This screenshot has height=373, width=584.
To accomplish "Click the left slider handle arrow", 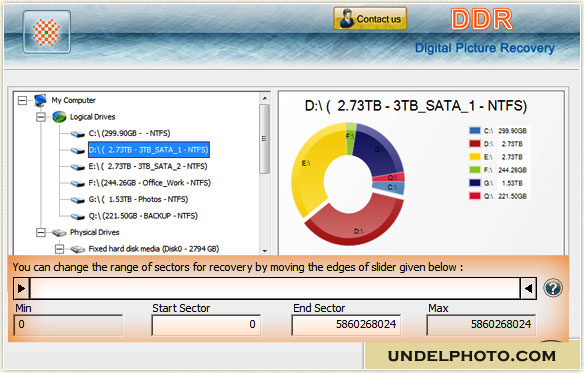I will [22, 288].
